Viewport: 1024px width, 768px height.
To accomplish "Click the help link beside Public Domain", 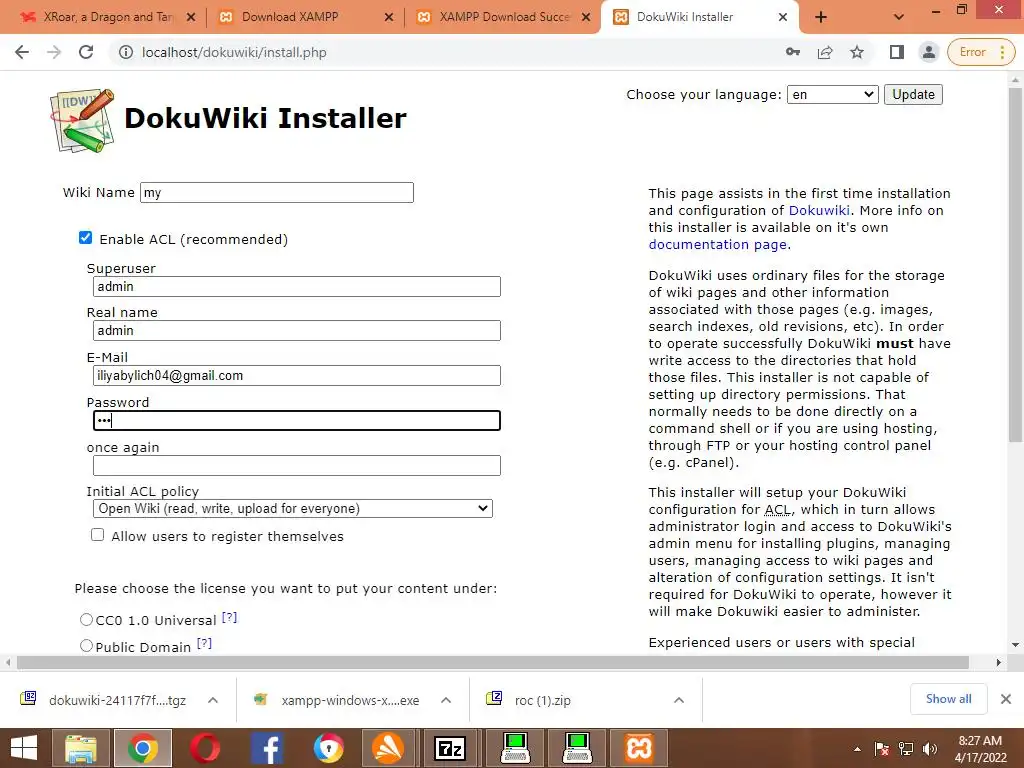I will tap(204, 643).
